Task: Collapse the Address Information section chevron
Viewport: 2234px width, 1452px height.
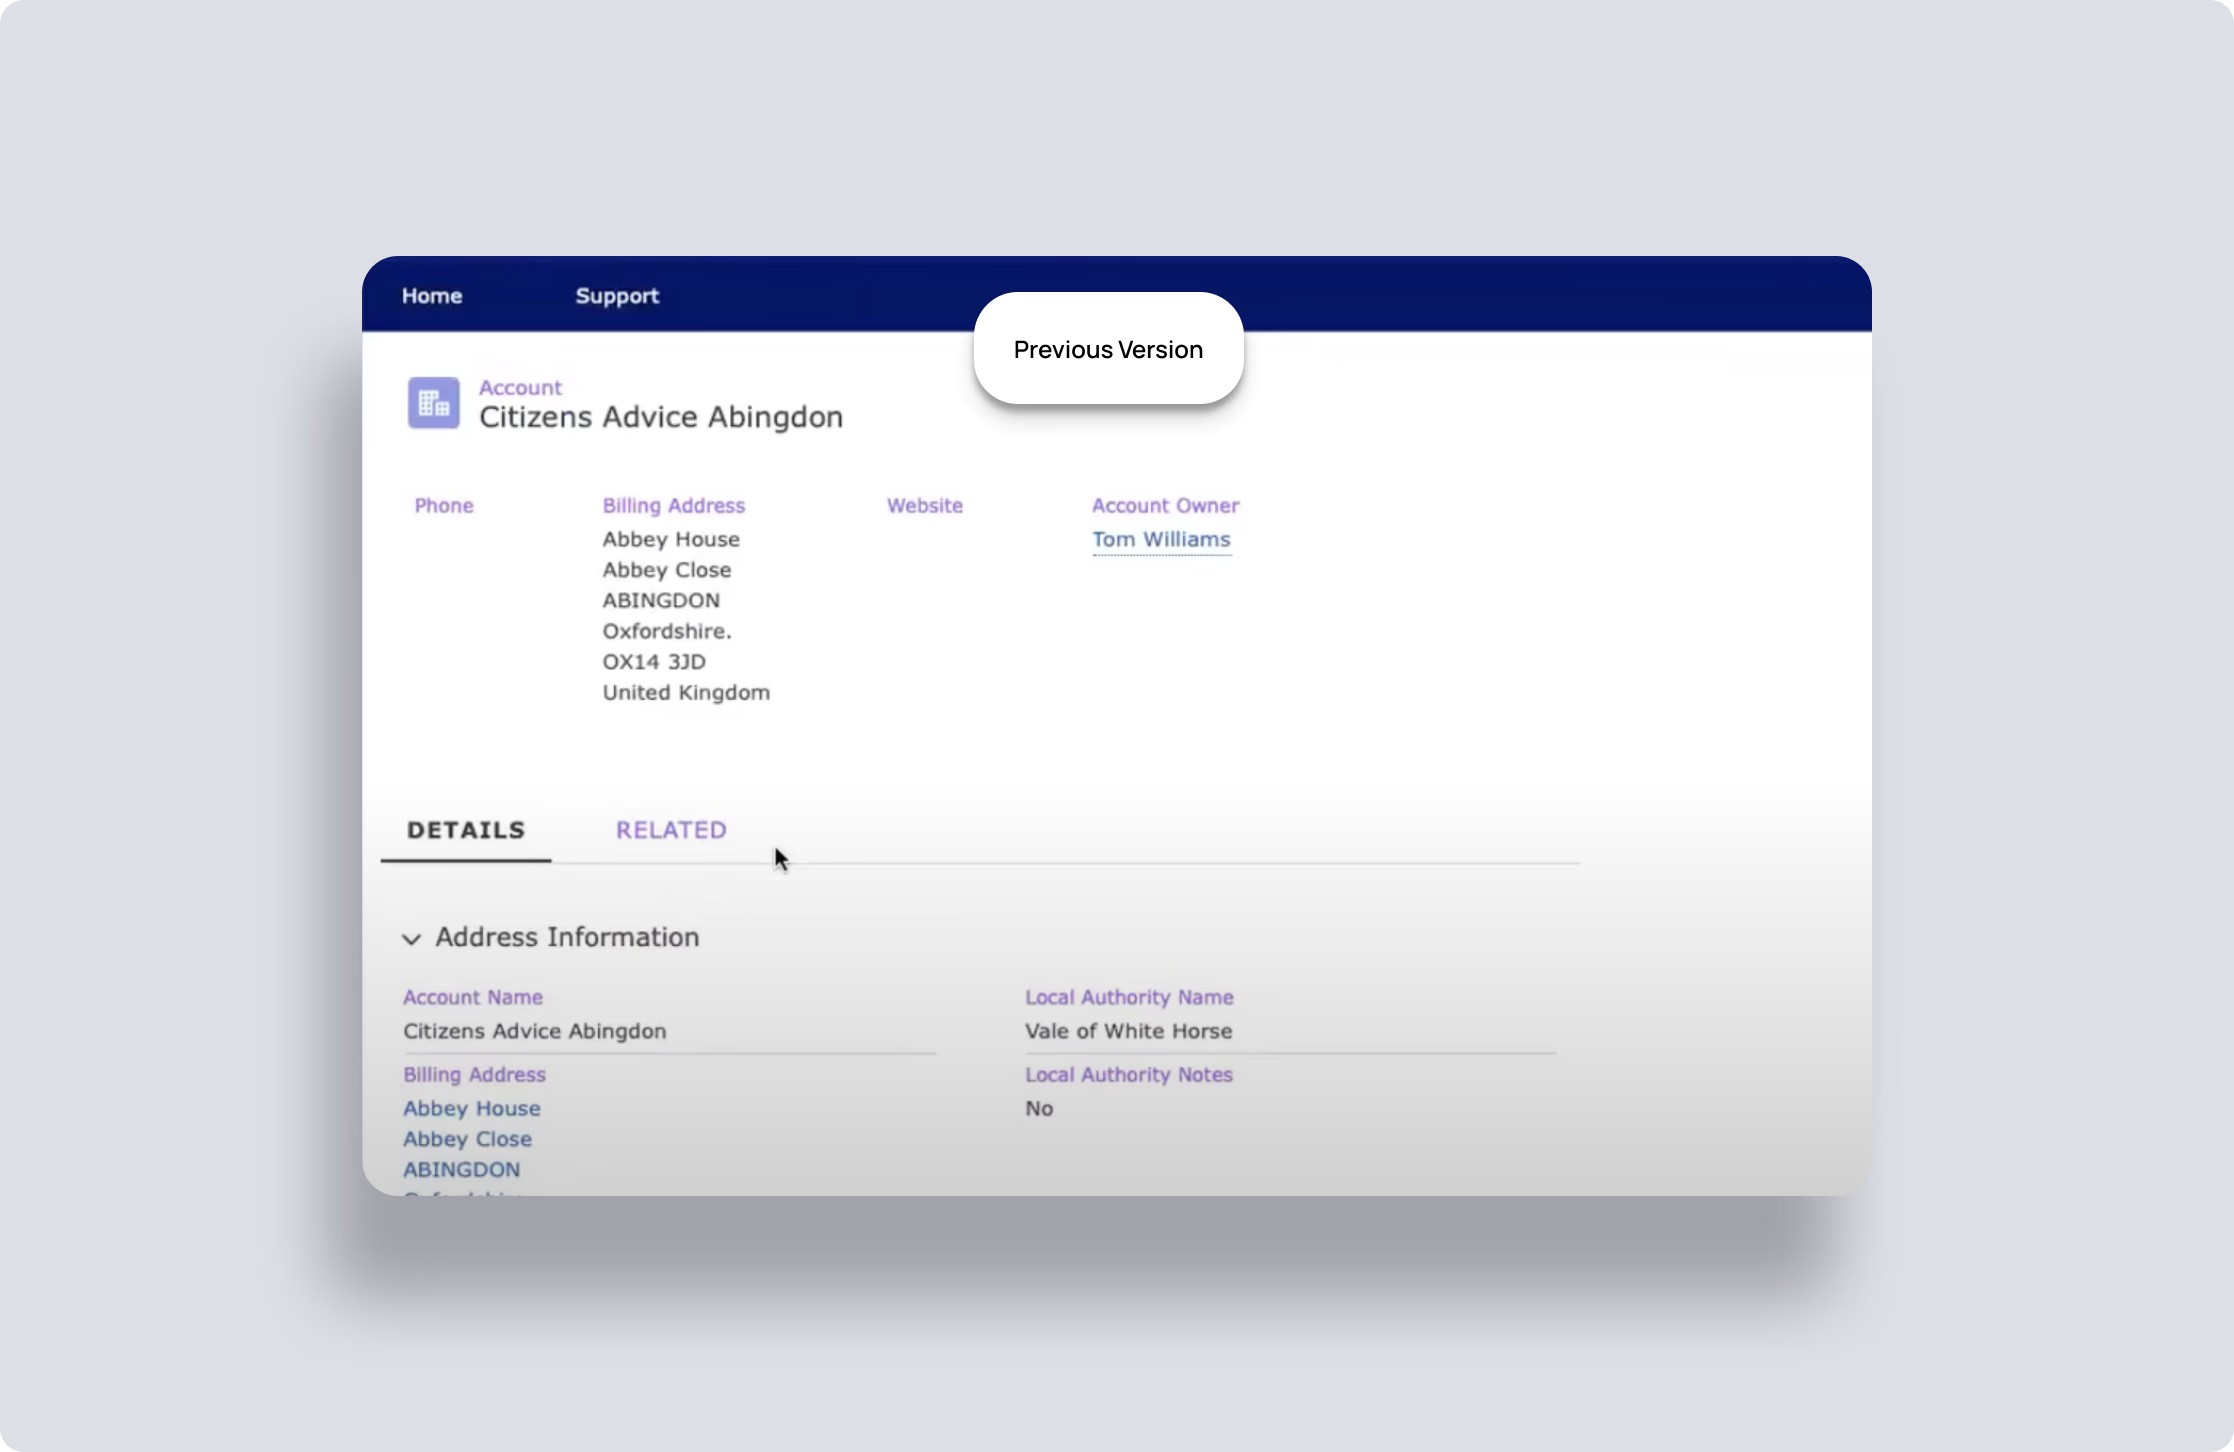Action: (411, 939)
